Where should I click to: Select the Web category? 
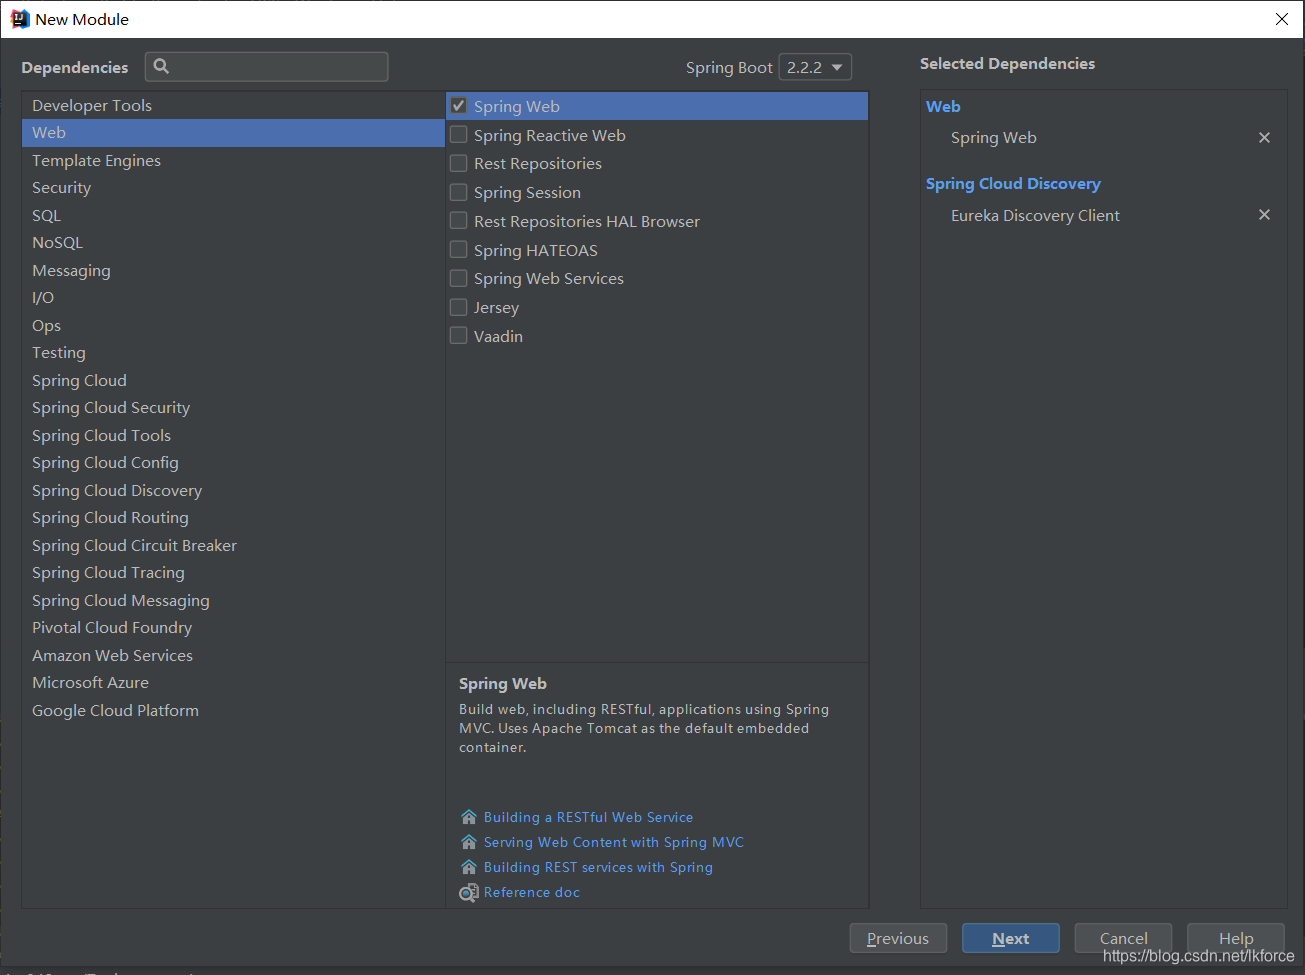pyautogui.click(x=233, y=133)
